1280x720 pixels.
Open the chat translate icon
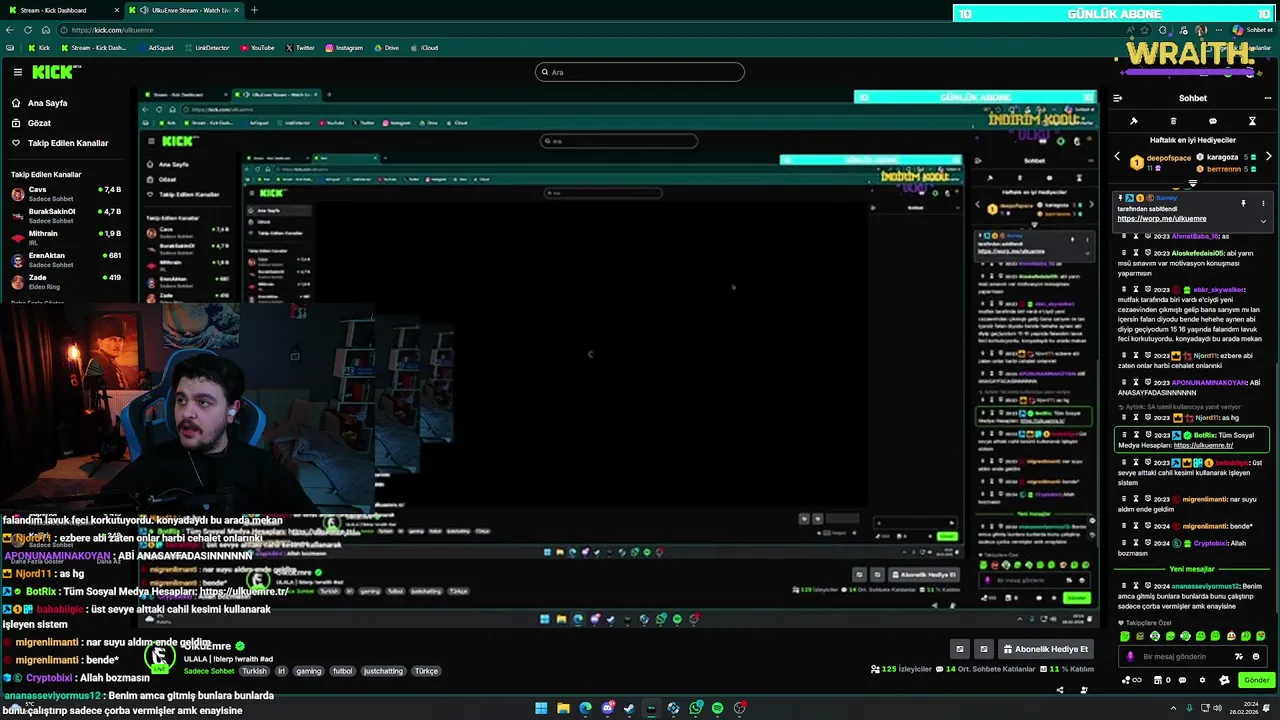coord(1239,656)
